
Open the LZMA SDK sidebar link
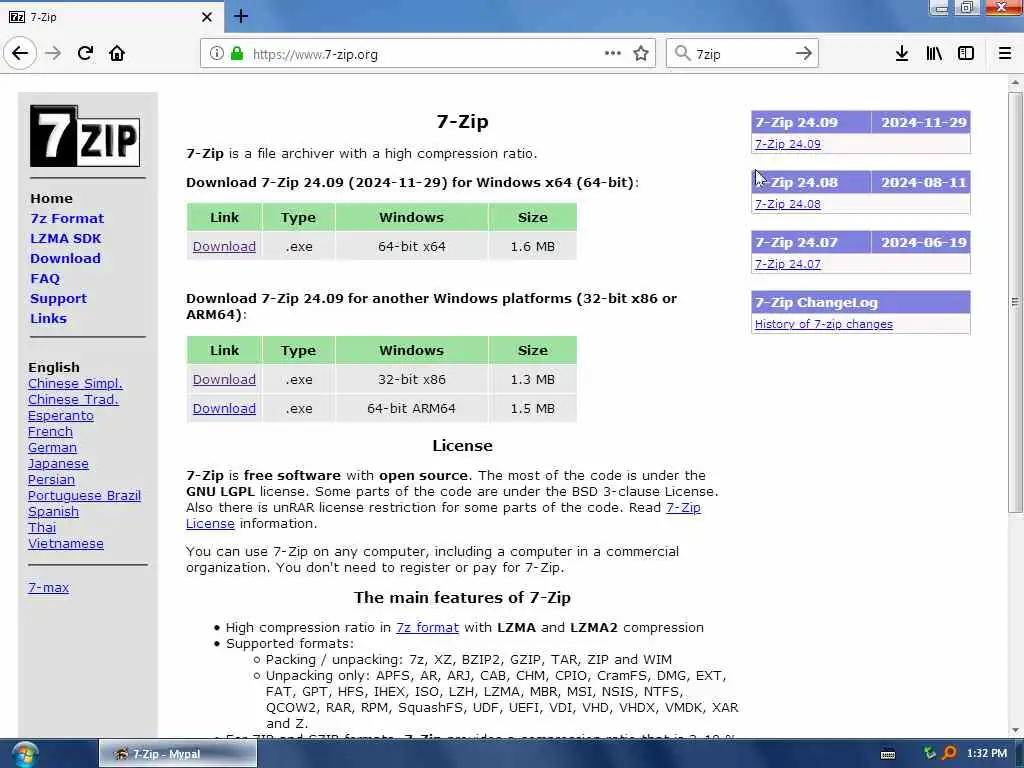(x=65, y=238)
